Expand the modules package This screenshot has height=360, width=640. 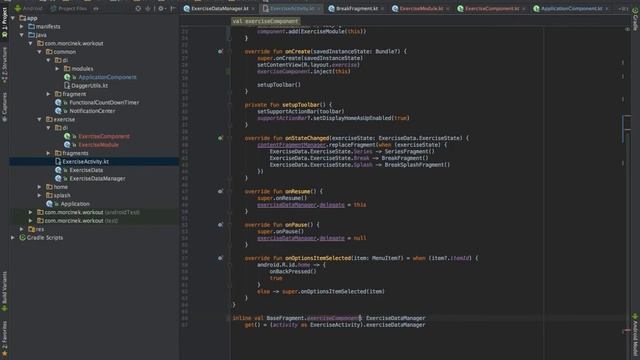(x=58, y=69)
